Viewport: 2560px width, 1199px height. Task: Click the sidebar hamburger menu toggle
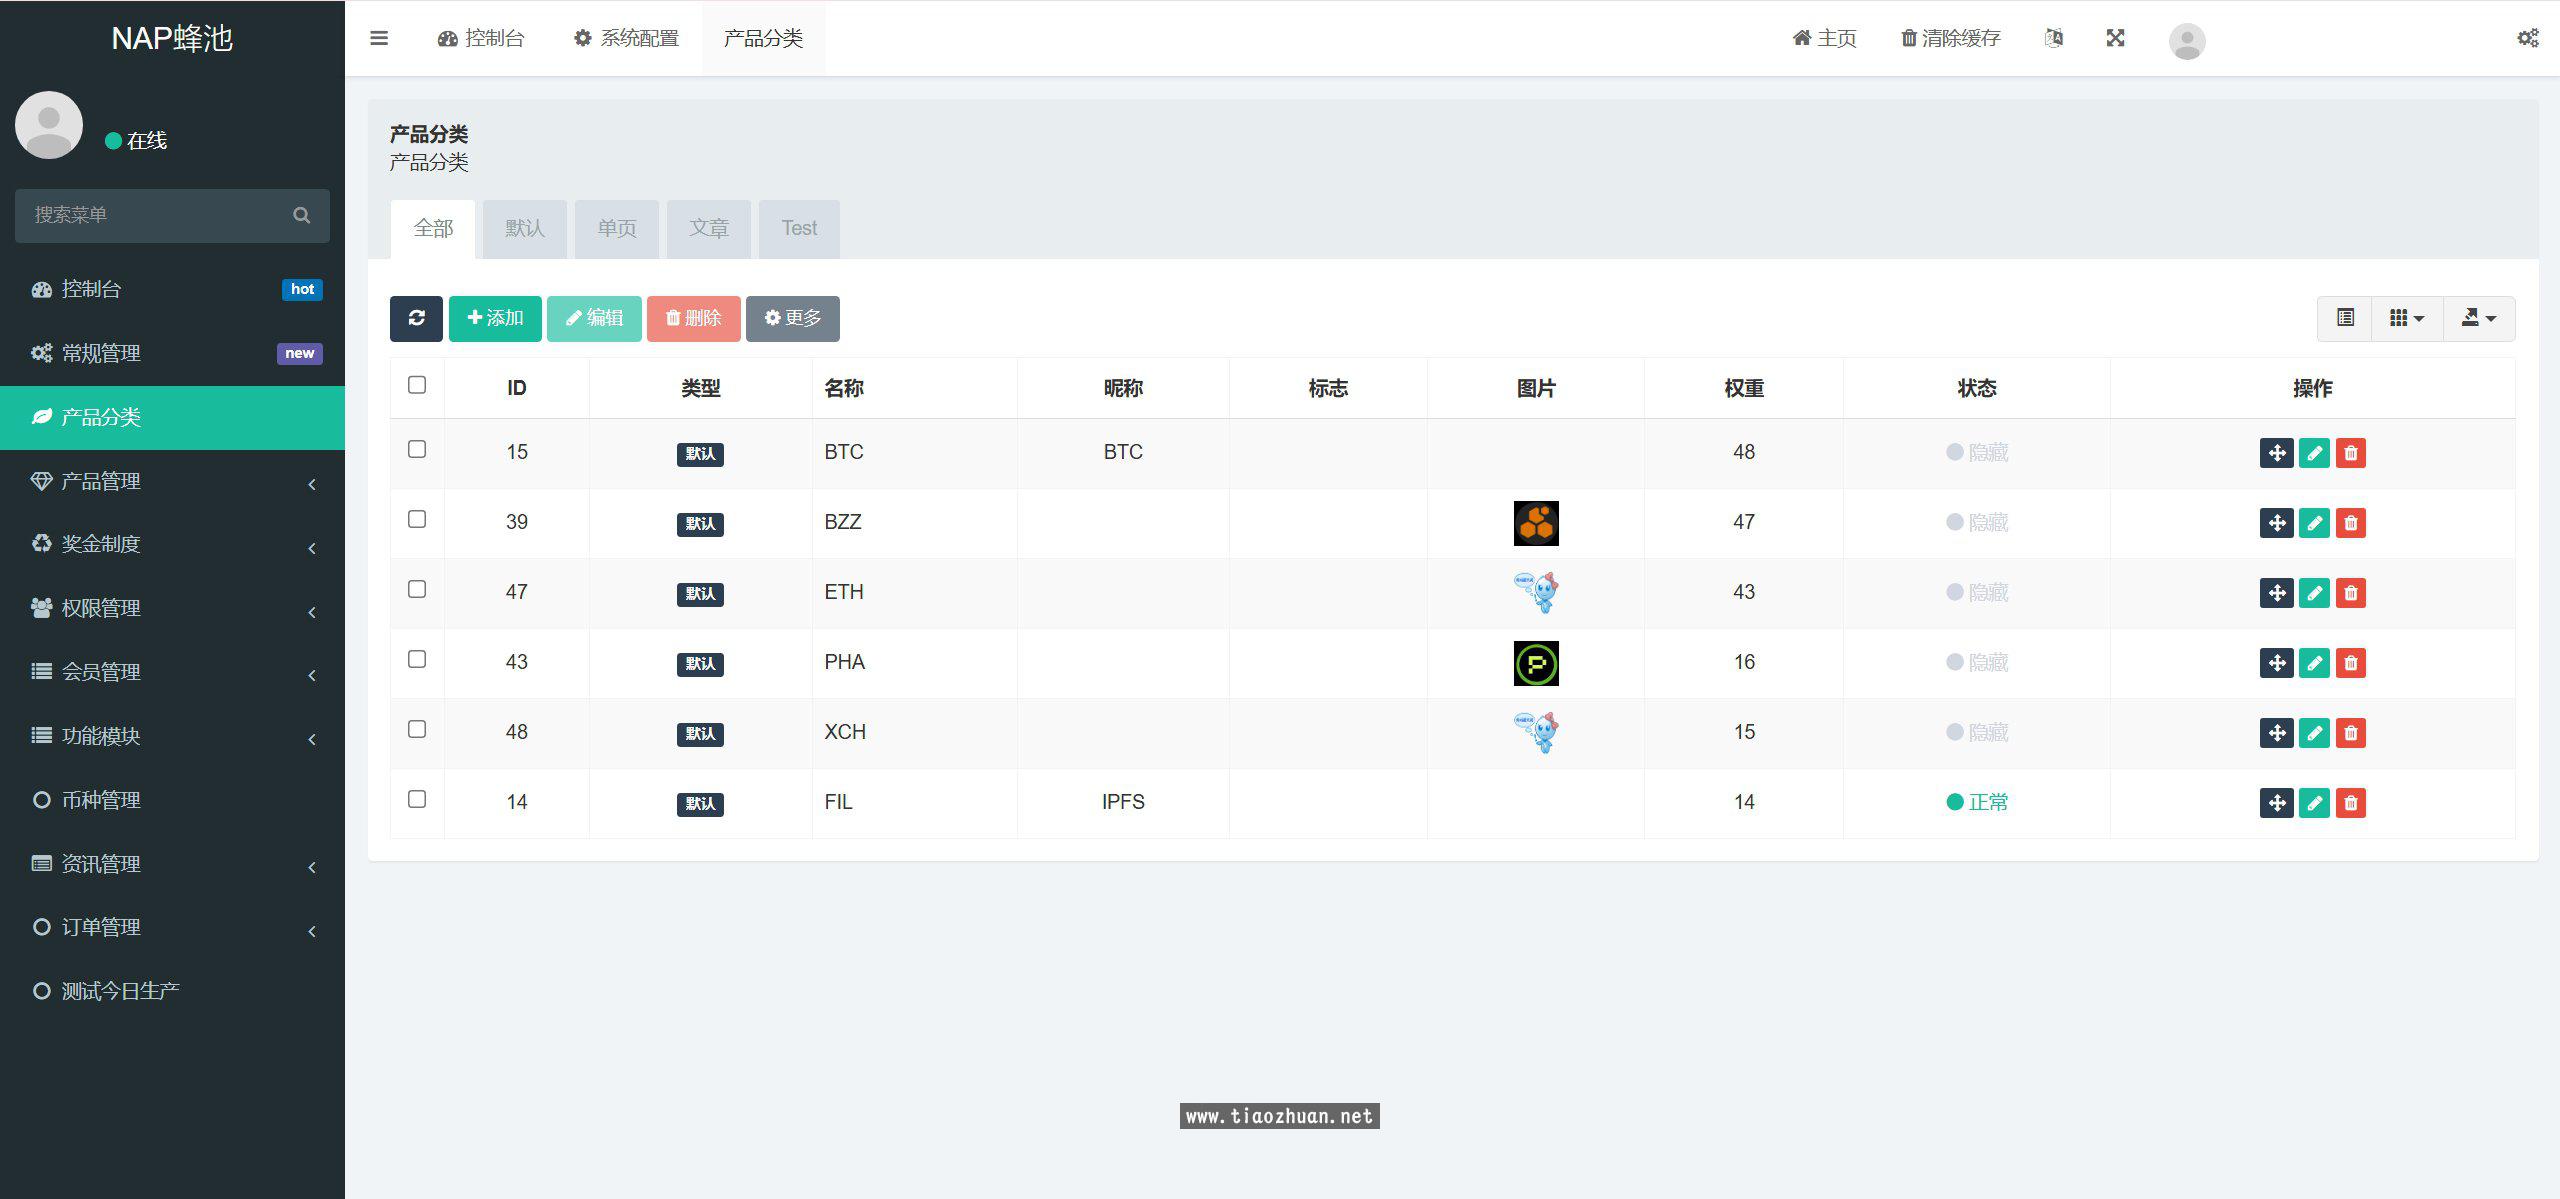point(379,38)
